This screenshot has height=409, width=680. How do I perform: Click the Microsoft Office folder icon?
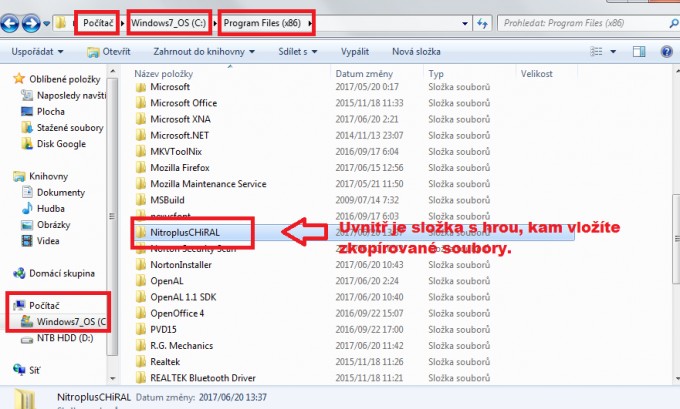[x=141, y=103]
